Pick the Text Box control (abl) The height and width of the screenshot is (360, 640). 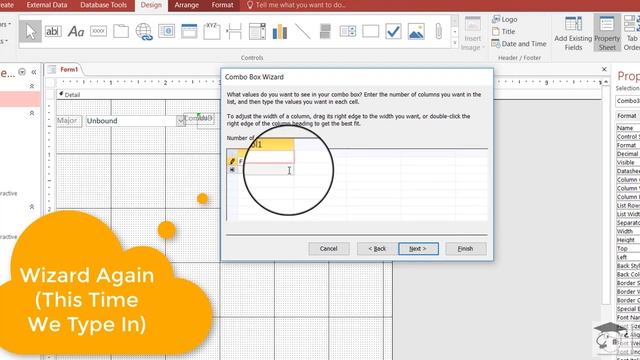(53, 31)
